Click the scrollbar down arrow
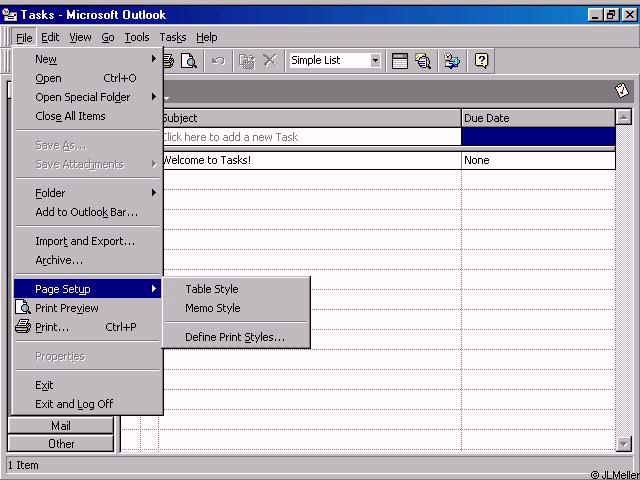 click(624, 444)
